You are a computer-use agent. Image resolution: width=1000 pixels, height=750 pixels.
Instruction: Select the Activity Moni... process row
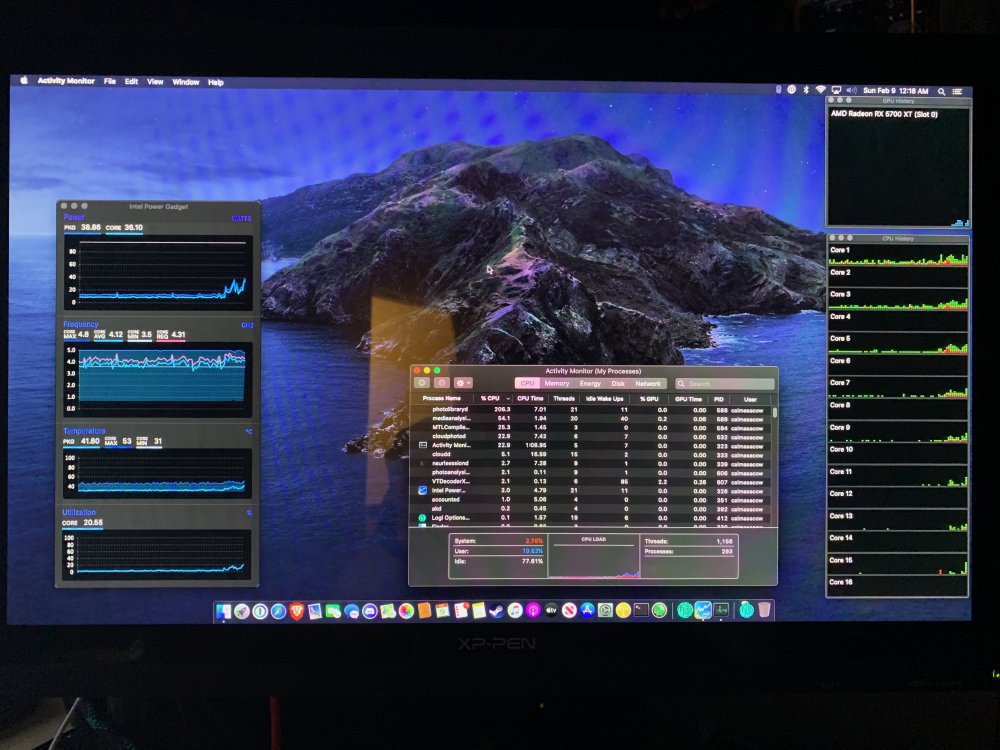coord(592,445)
